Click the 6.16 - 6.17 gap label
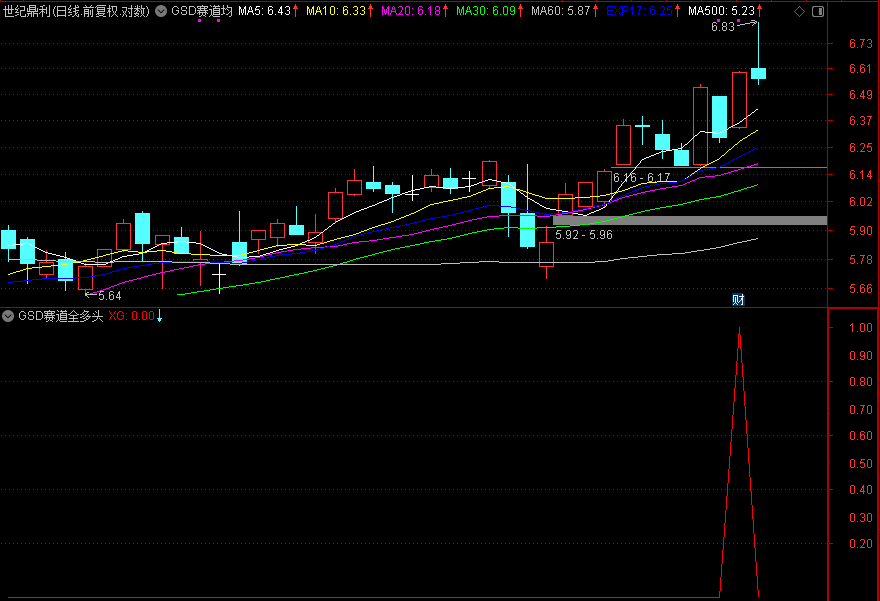Image resolution: width=880 pixels, height=601 pixels. (x=641, y=178)
